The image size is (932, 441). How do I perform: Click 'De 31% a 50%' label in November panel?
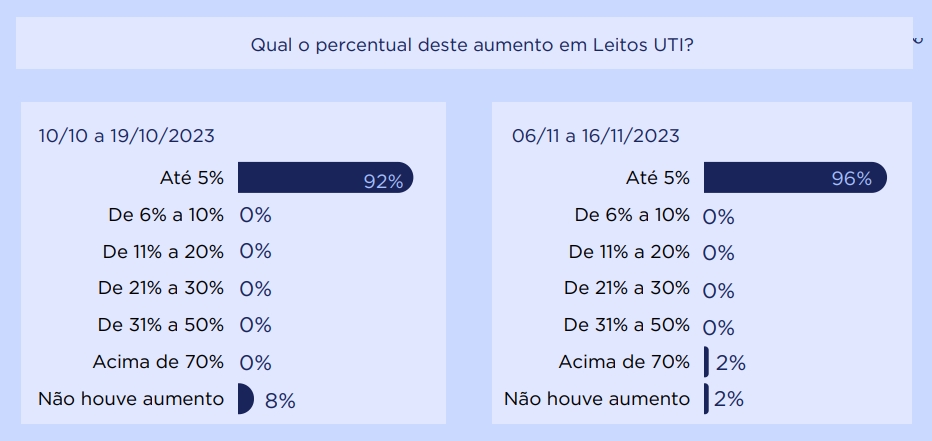(627, 325)
